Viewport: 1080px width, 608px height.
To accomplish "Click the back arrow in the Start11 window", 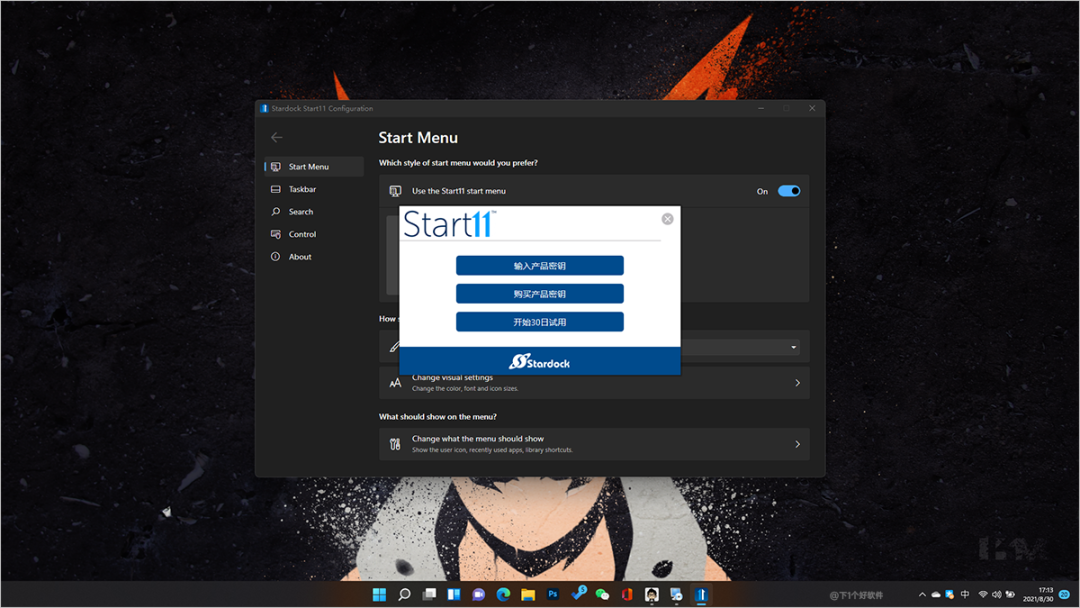I will coord(277,138).
